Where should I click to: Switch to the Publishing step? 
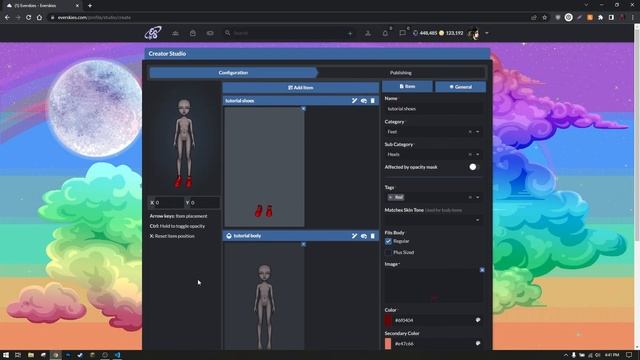coord(401,73)
